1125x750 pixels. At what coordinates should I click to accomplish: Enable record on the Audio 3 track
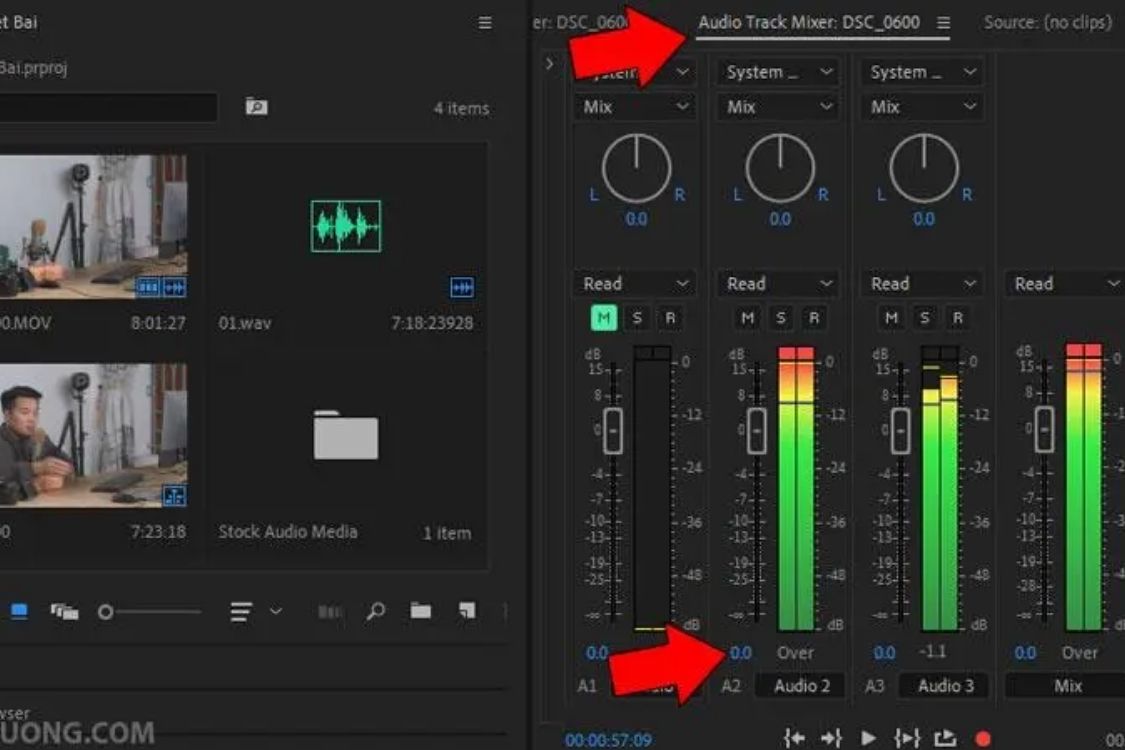[957, 318]
